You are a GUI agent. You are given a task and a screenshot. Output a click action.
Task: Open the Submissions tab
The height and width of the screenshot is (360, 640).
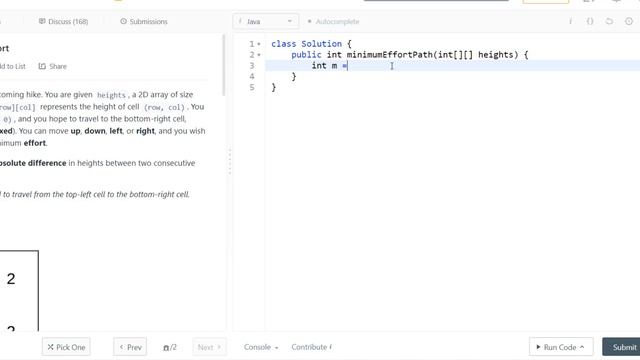[144, 21]
